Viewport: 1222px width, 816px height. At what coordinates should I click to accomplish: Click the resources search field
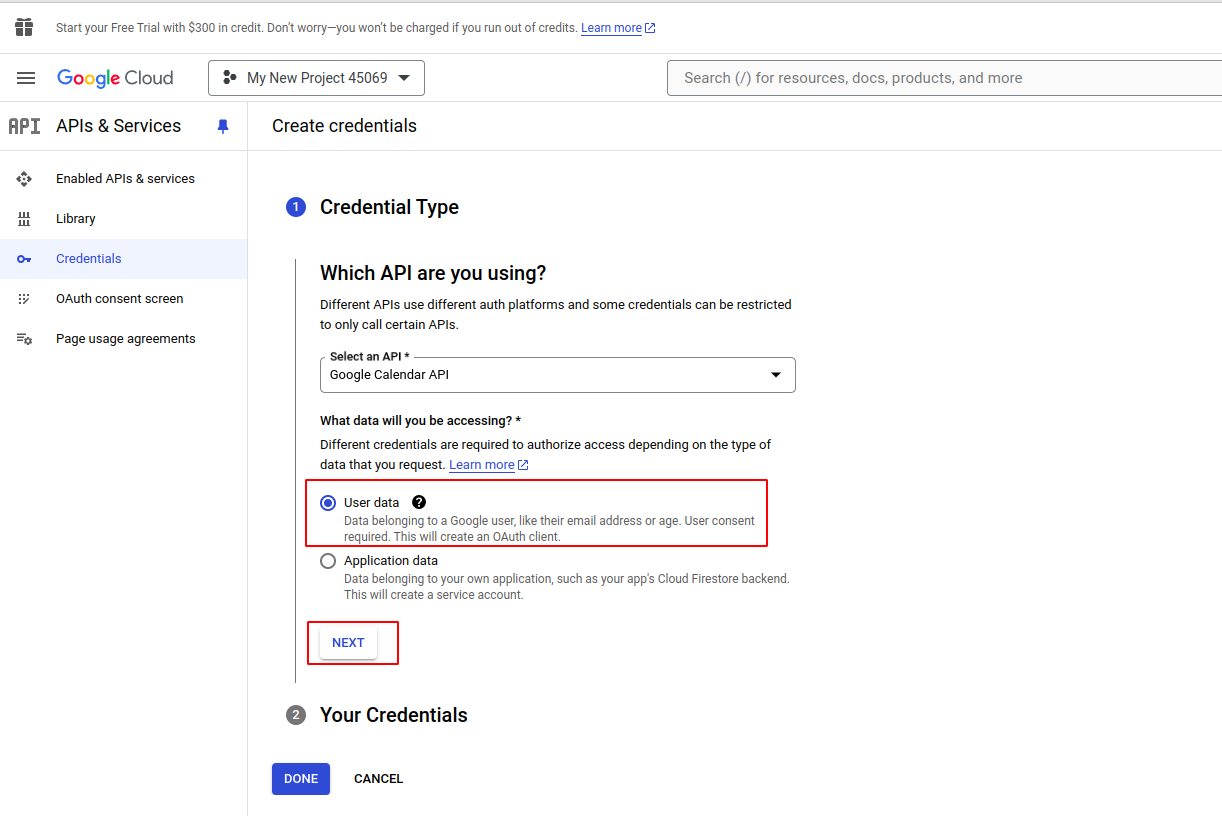tap(940, 78)
